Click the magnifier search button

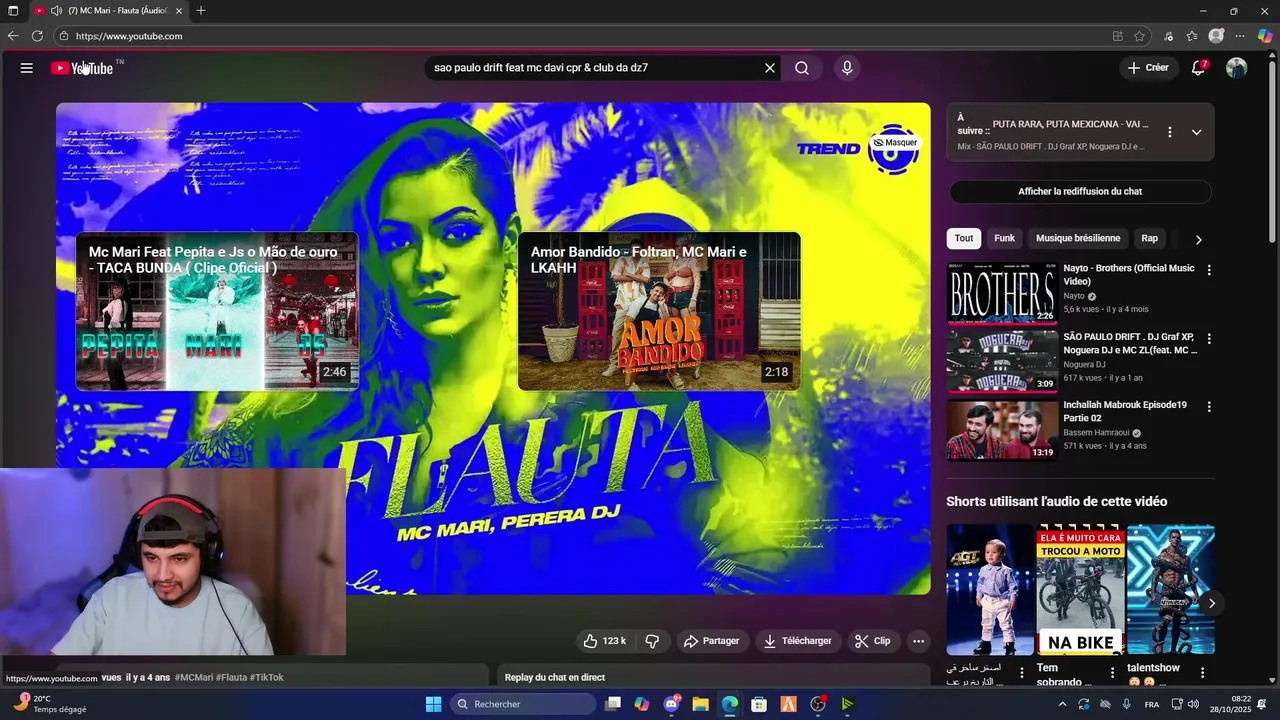click(x=802, y=68)
